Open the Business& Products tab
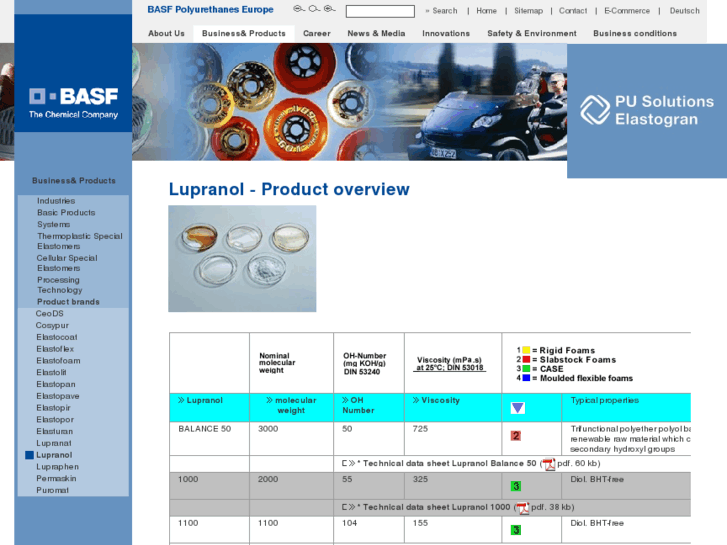This screenshot has height=545, width=727. 244,33
